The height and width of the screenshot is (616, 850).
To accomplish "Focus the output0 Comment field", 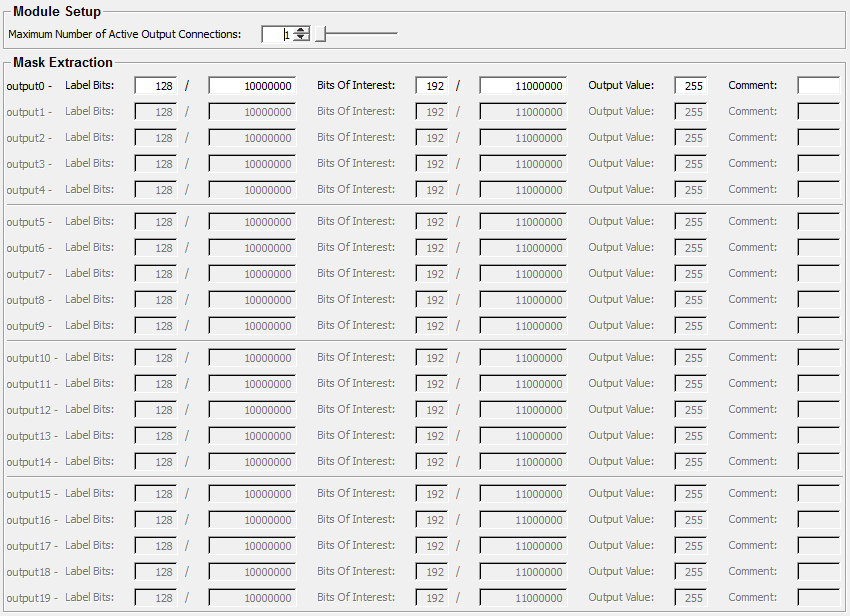I will pyautogui.click(x=818, y=86).
